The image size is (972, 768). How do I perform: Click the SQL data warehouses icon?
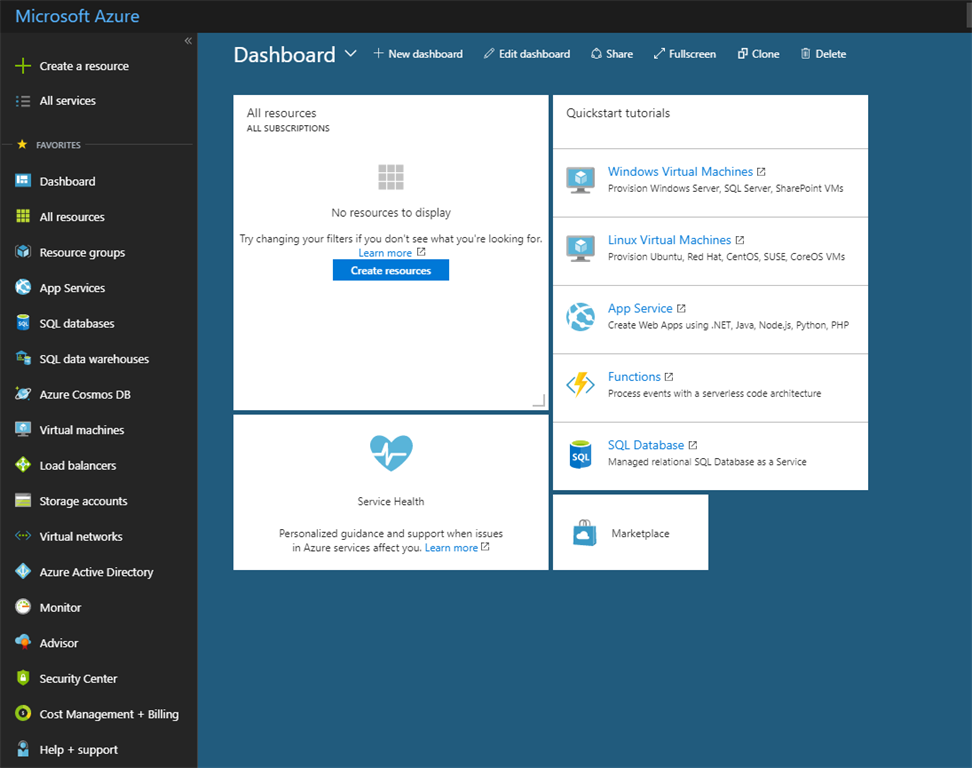23,358
